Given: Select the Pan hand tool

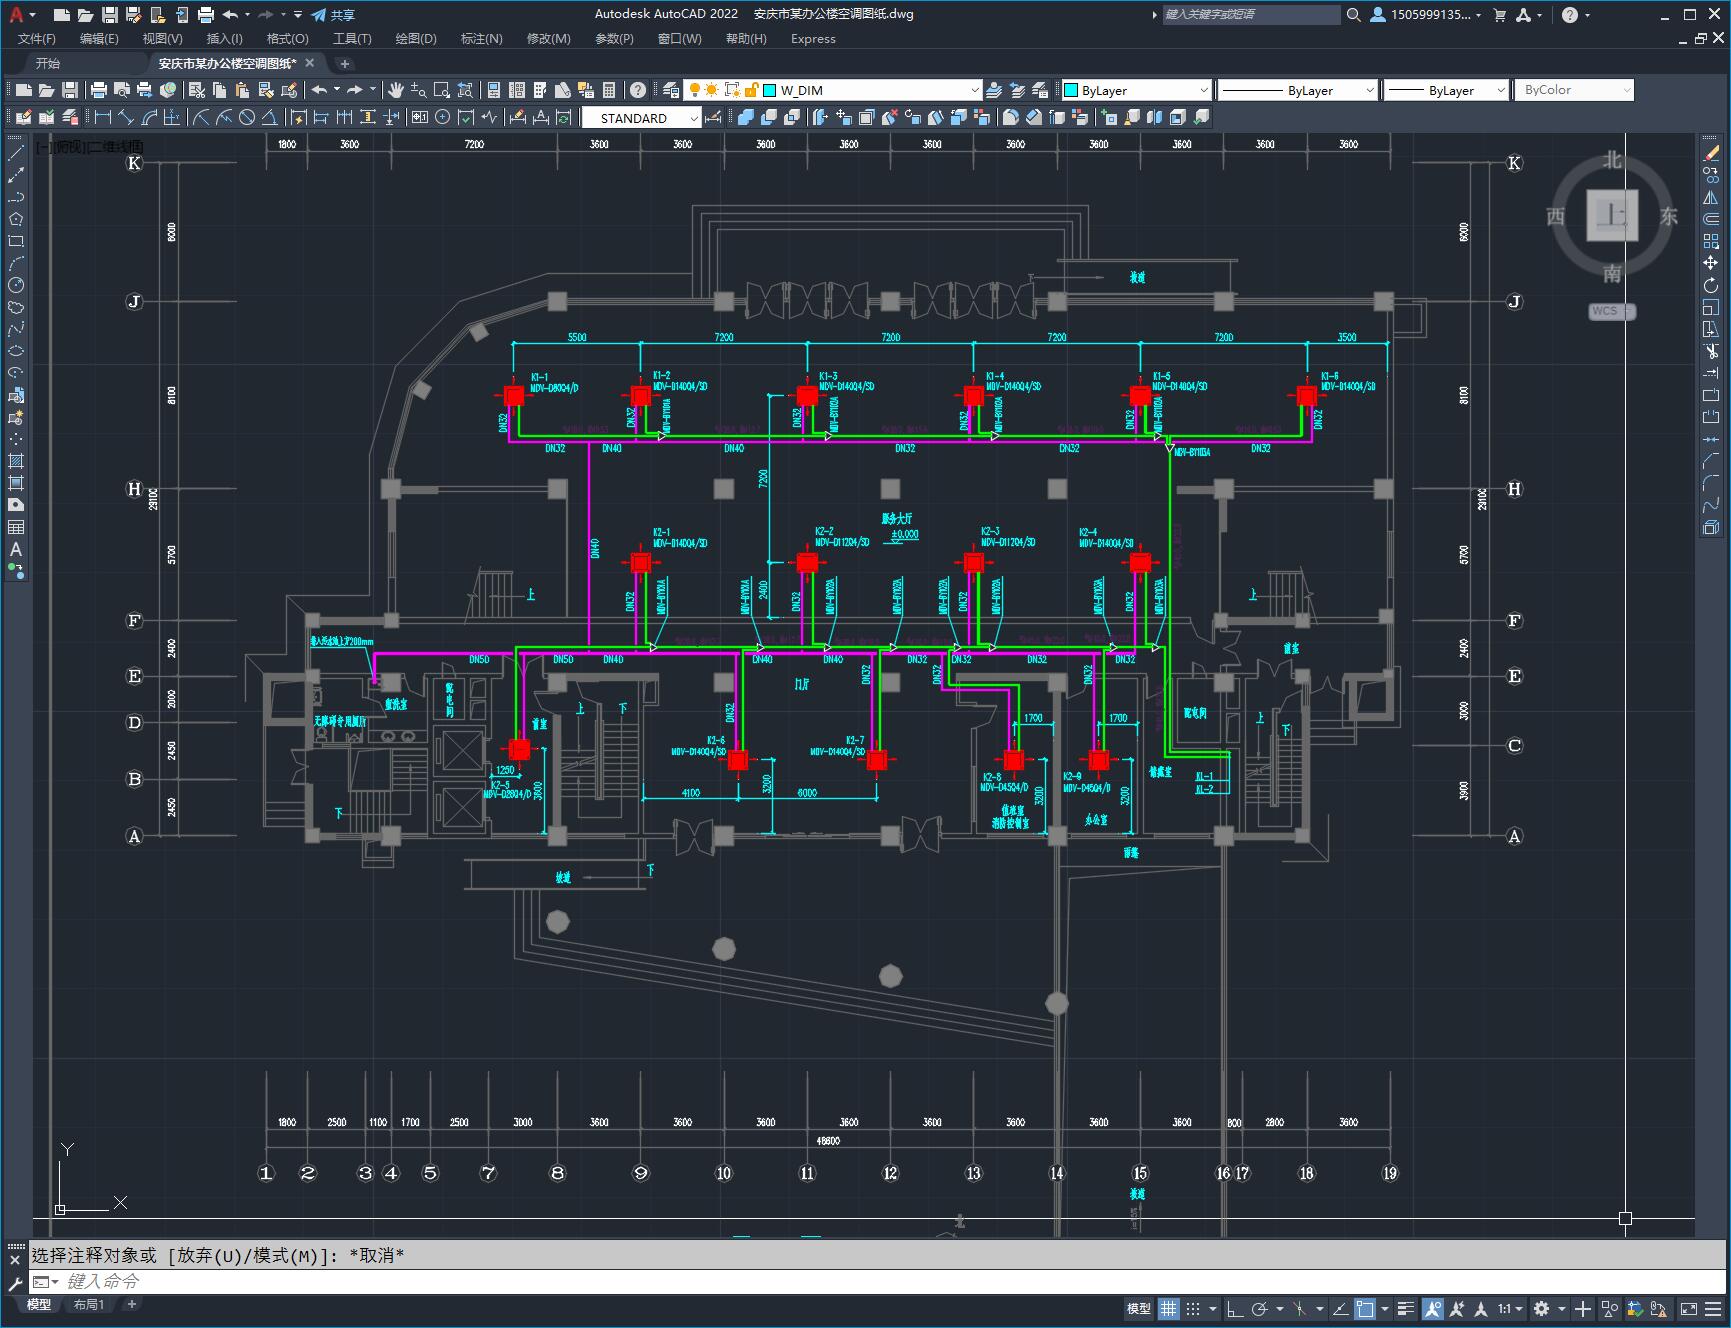Looking at the screenshot, I should click(x=396, y=90).
